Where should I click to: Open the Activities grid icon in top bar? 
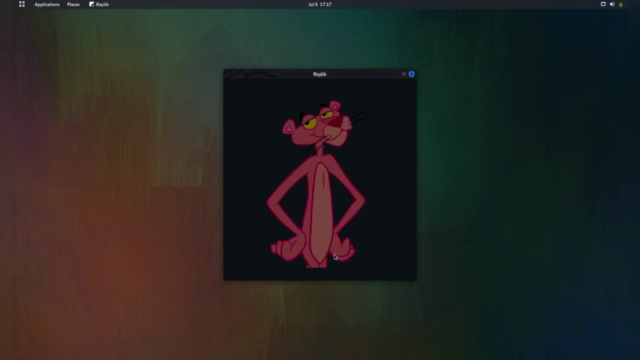click(22, 4)
